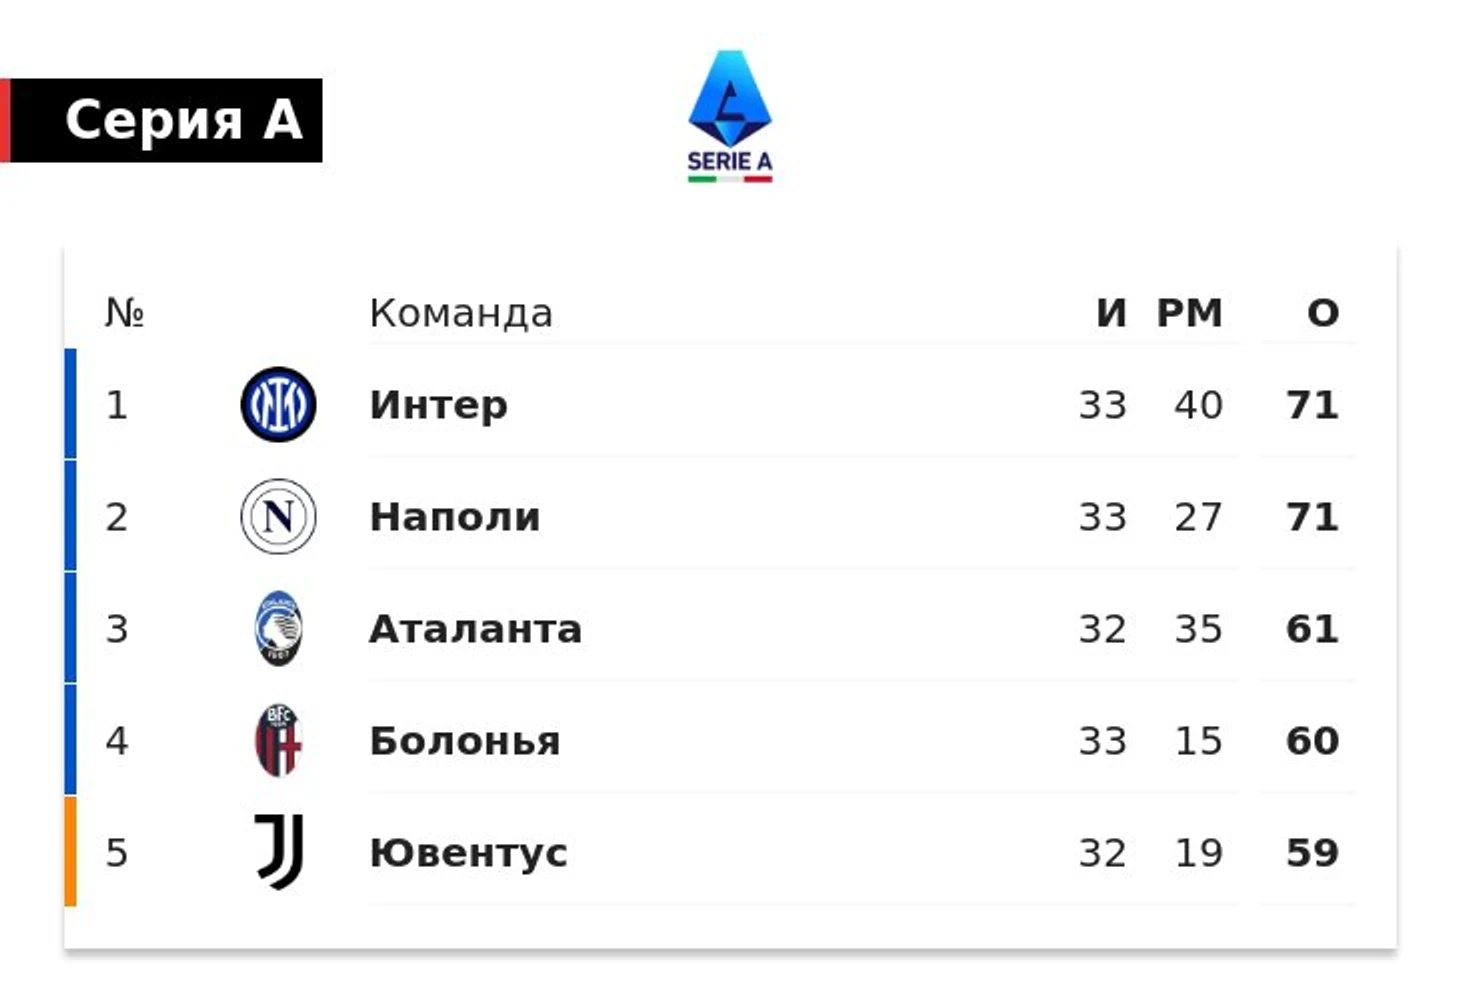
Task: Select the Аталанта team name
Action: pos(475,629)
